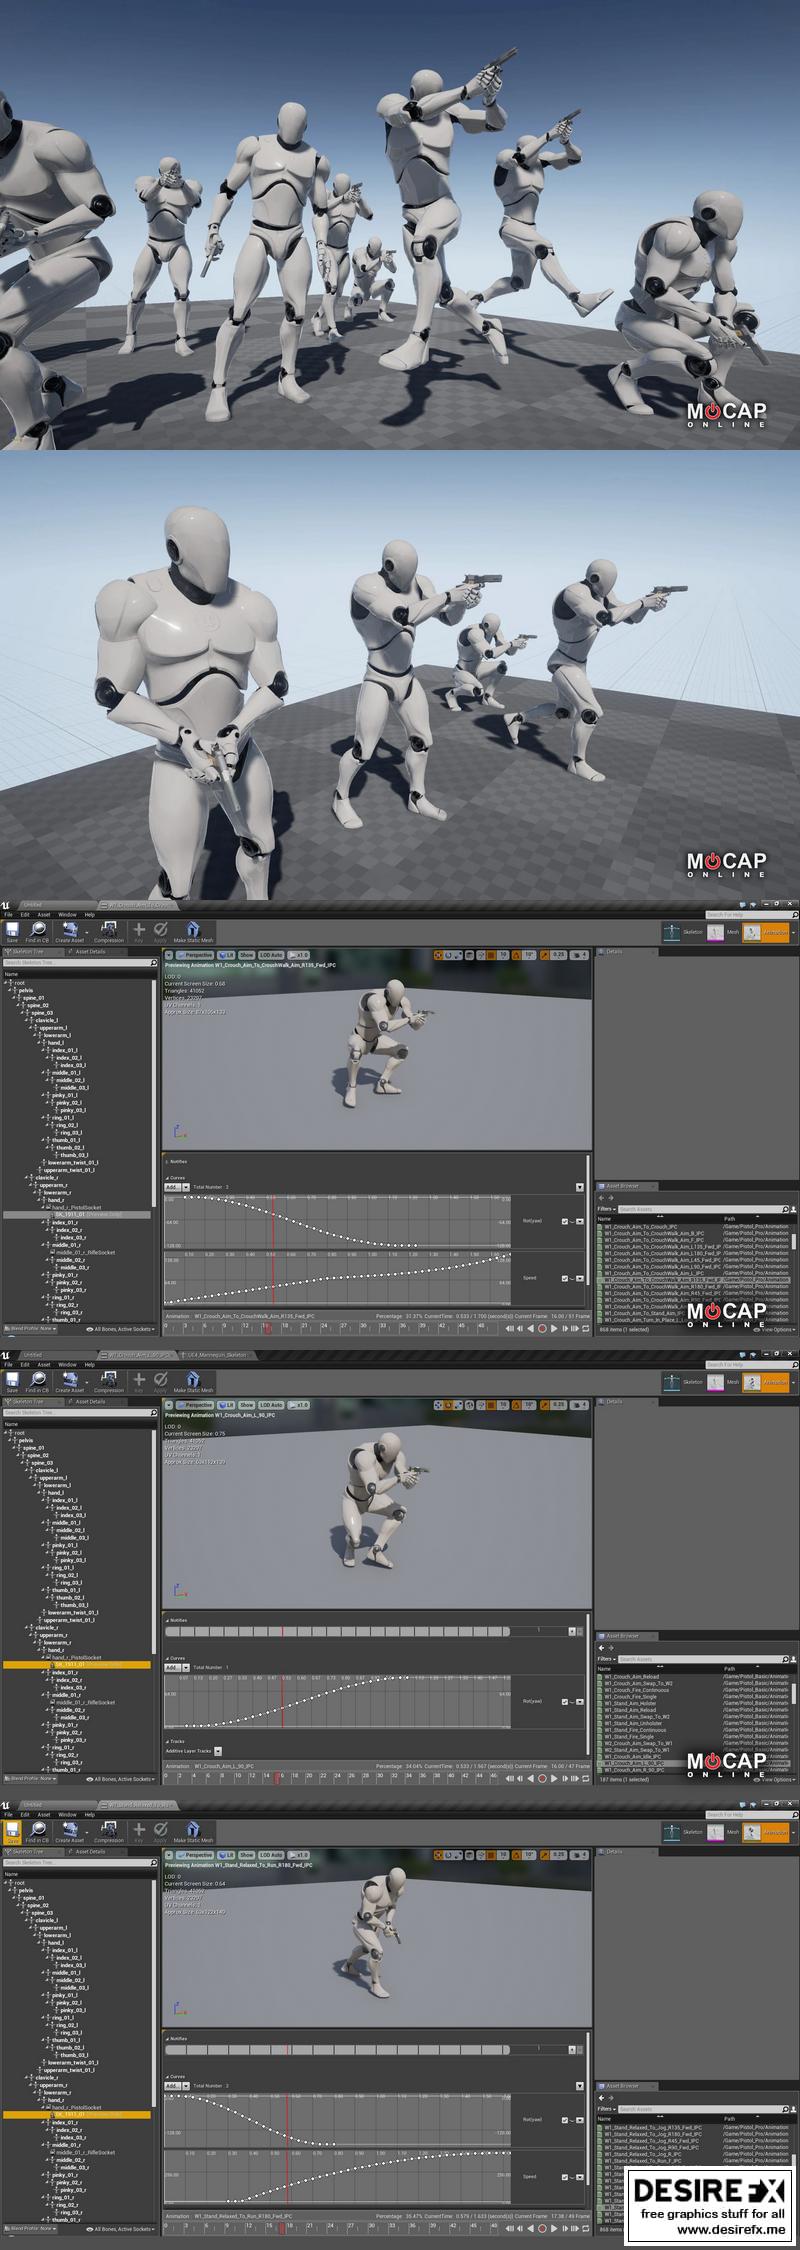Switch to Mesh mode in the Stand_Relaxed_To_Run editor
The width and height of the screenshot is (800, 2250).
tap(725, 1832)
